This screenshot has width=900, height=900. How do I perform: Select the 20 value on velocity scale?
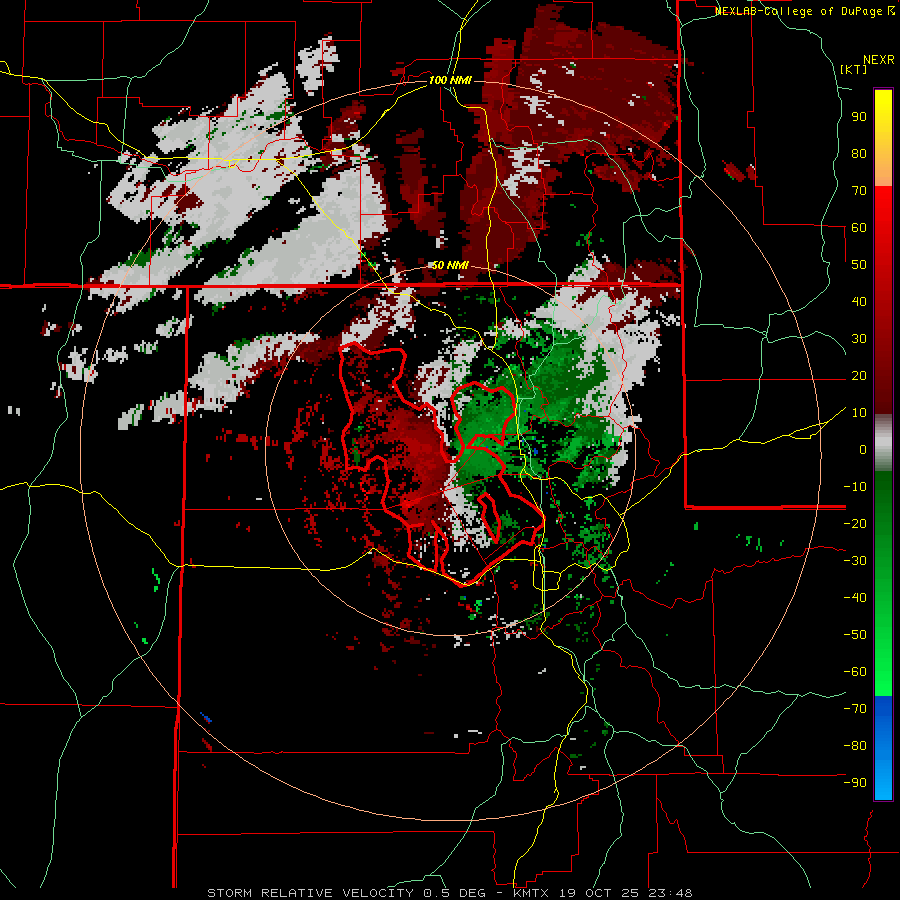859,375
